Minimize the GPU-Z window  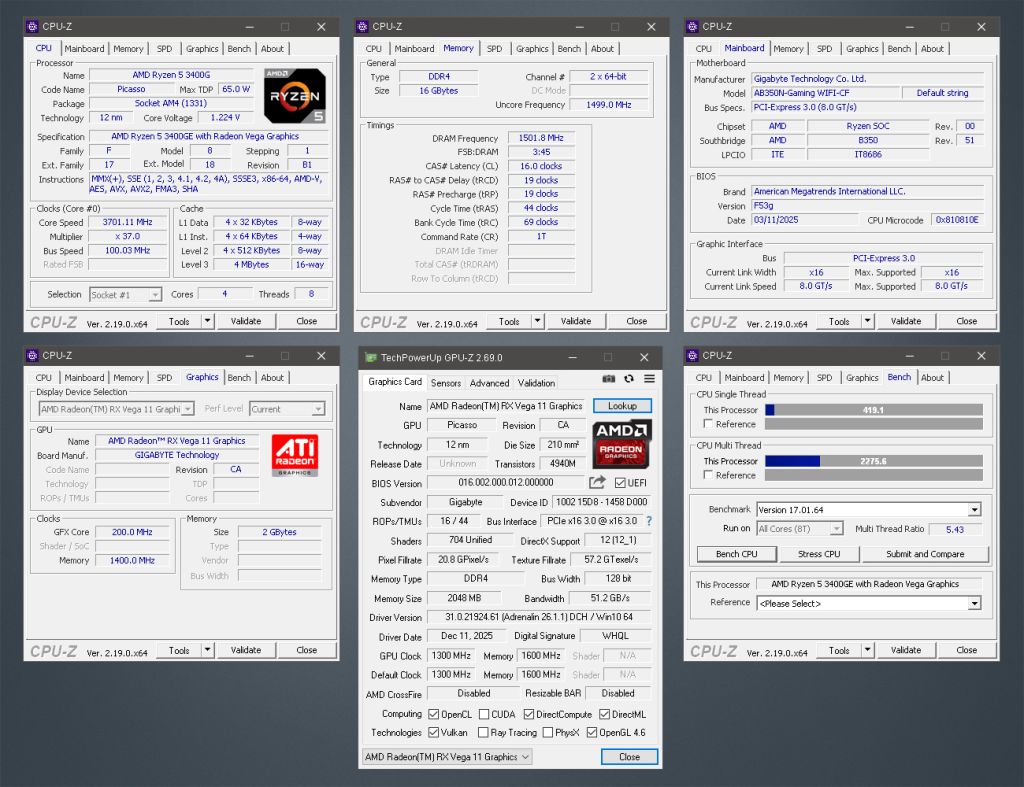(573, 357)
